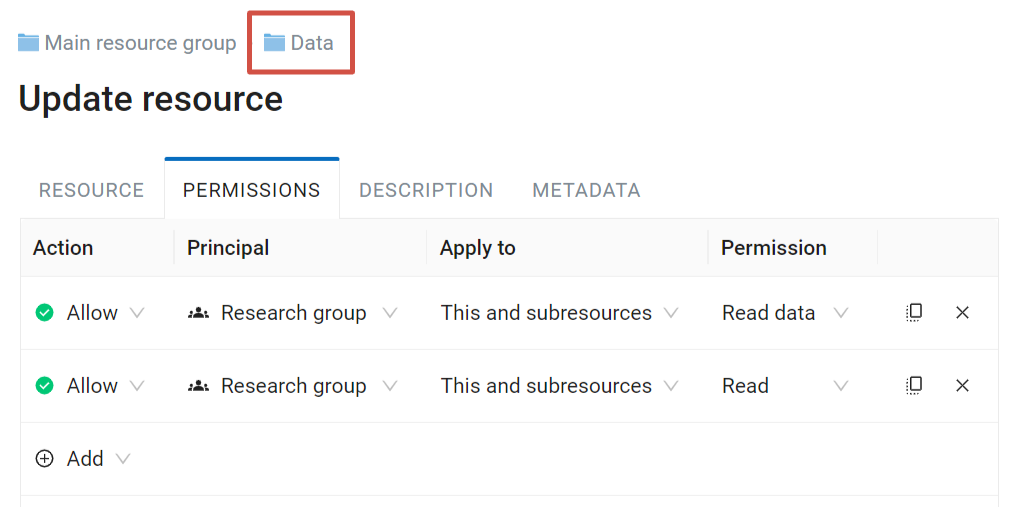This screenshot has height=507, width=1016.
Task: Click the Action column header
Action: (63, 248)
